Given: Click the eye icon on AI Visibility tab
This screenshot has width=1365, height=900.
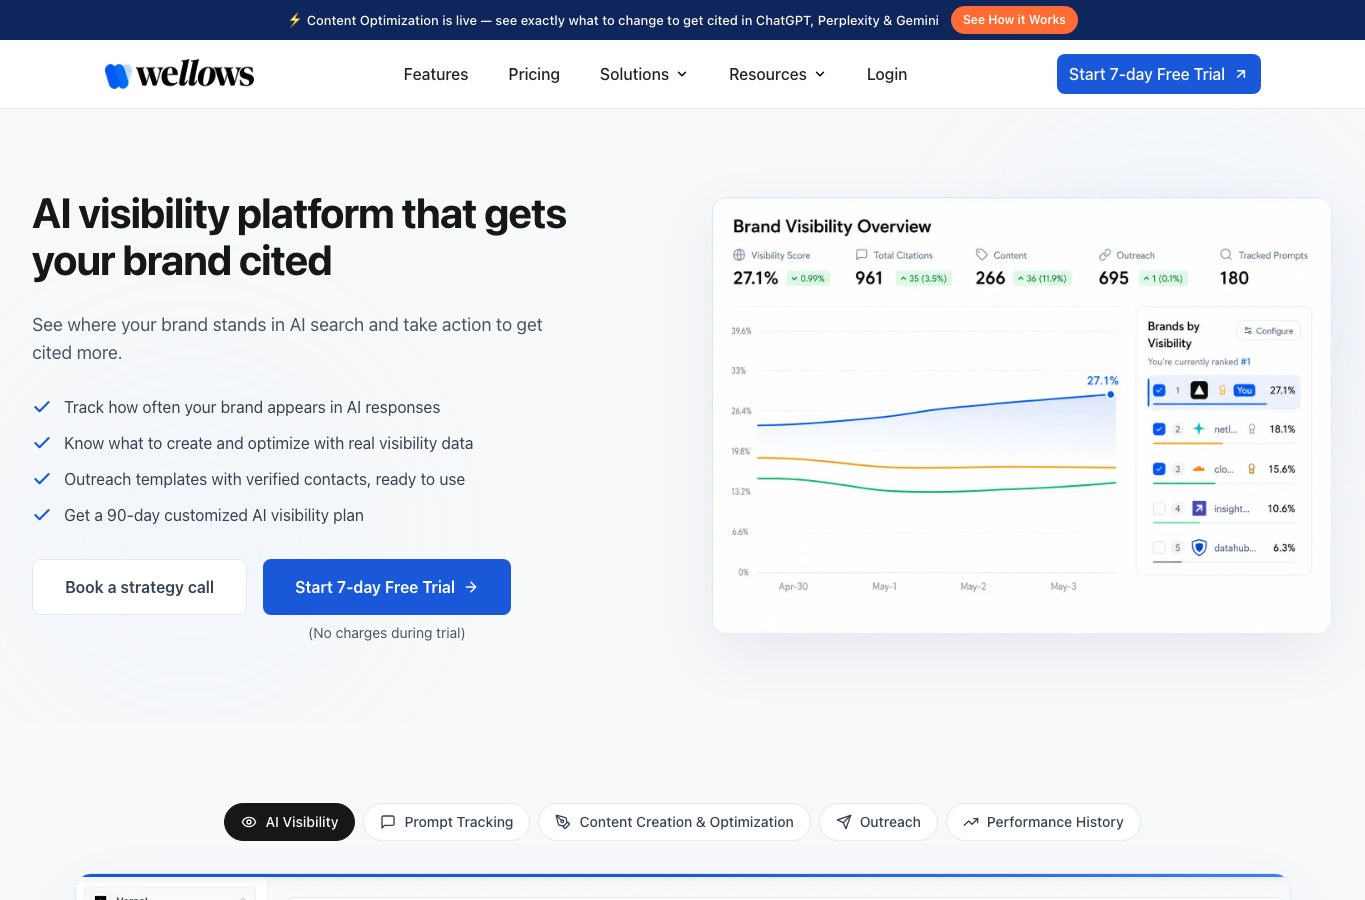Looking at the screenshot, I should (x=249, y=822).
